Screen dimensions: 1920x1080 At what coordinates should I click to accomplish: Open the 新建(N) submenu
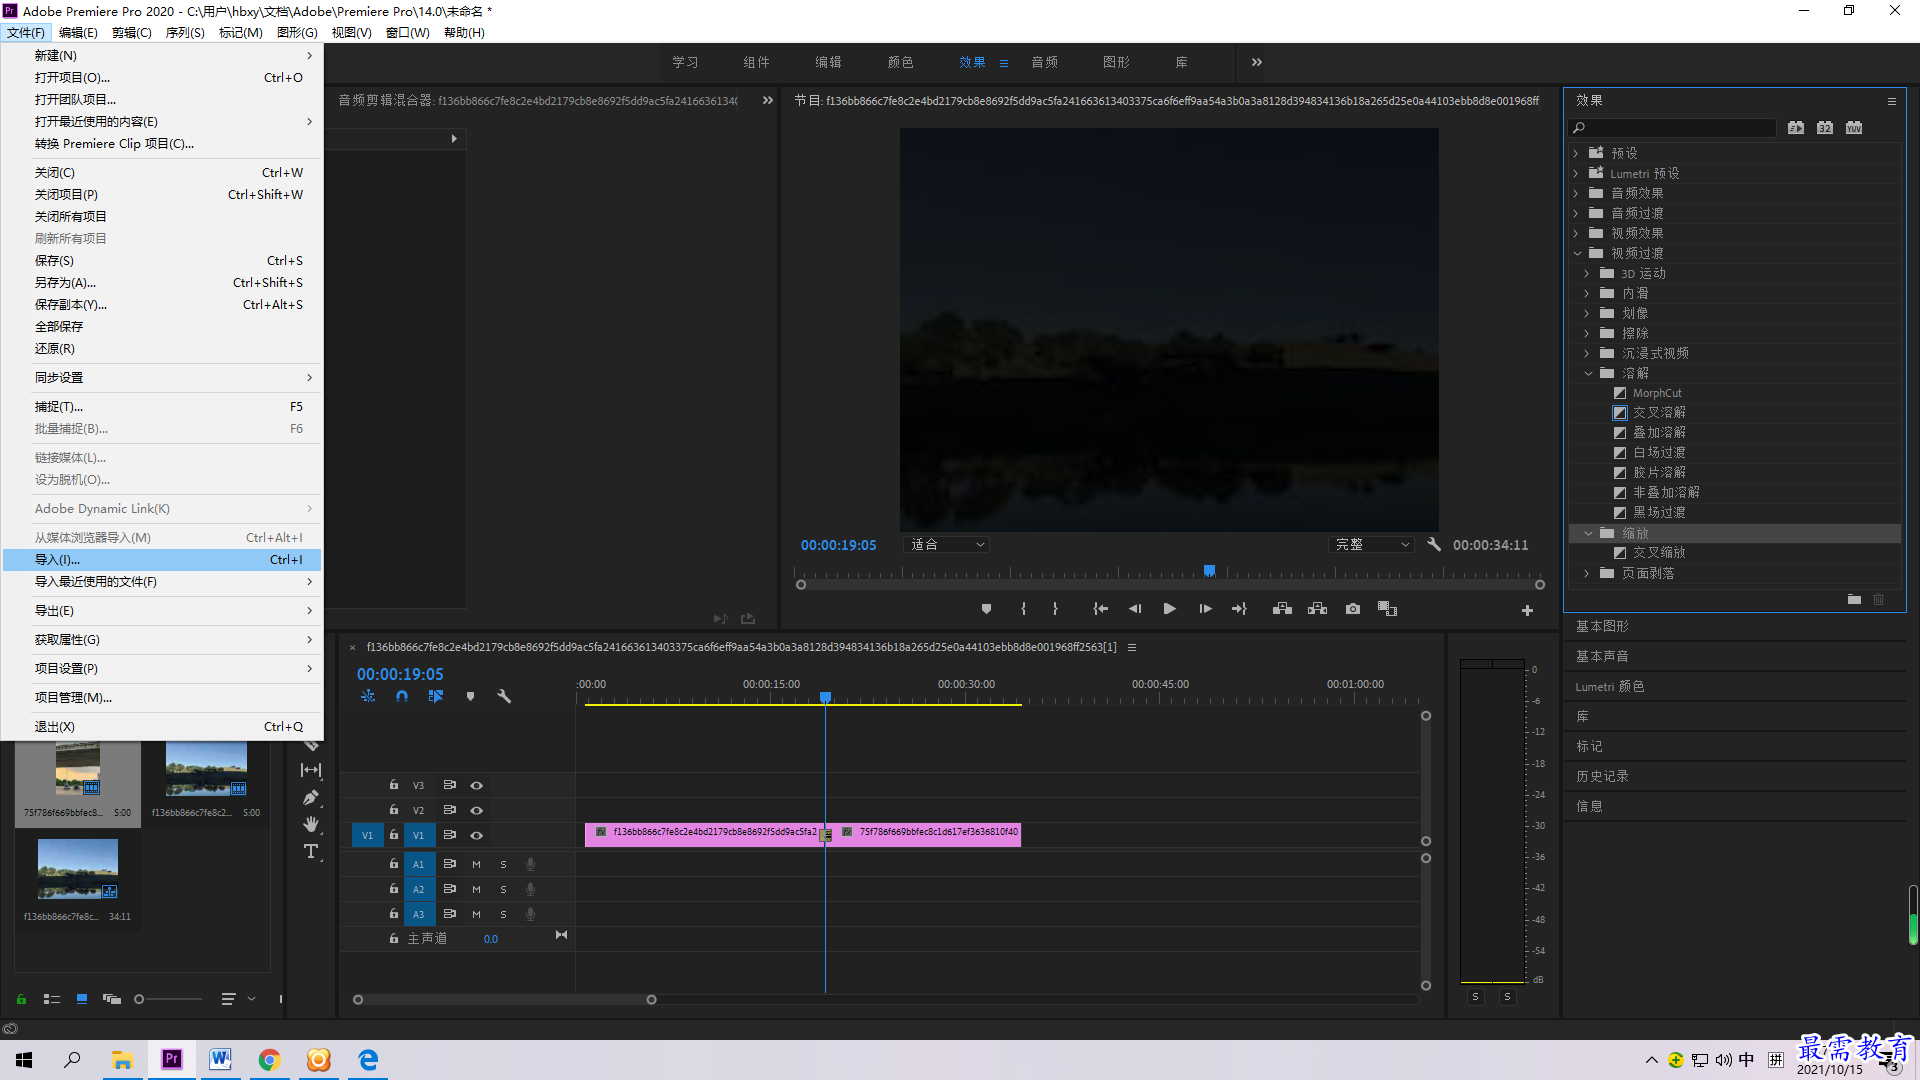coord(162,56)
